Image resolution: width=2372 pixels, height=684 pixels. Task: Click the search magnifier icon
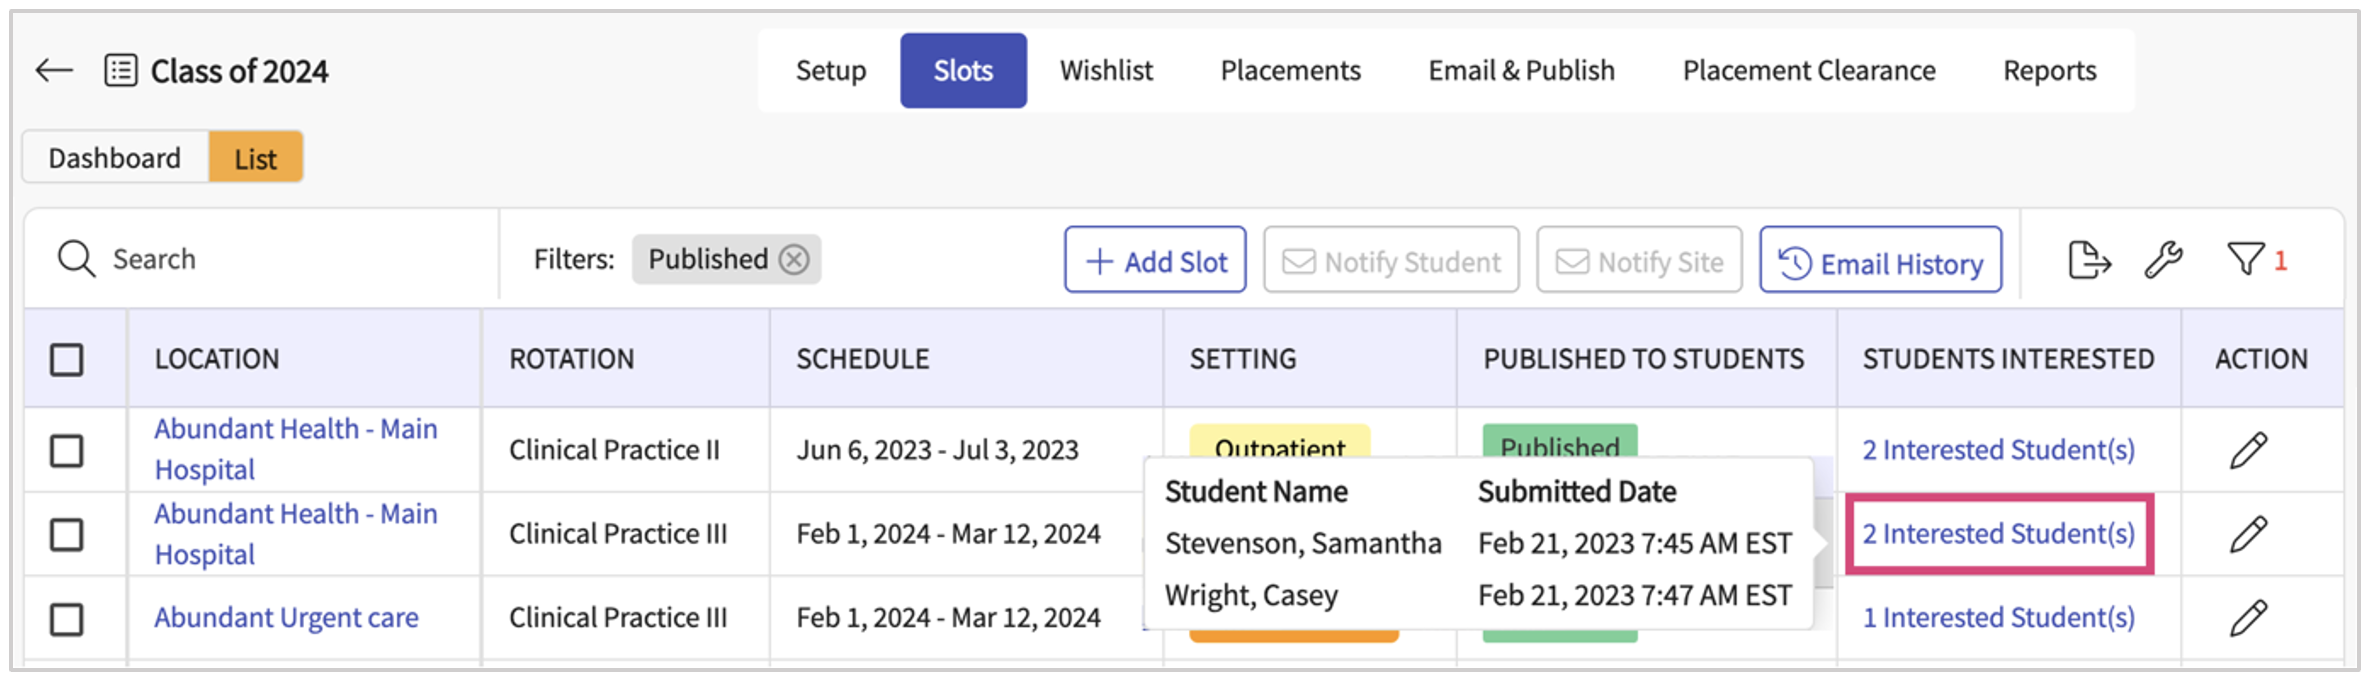click(76, 259)
